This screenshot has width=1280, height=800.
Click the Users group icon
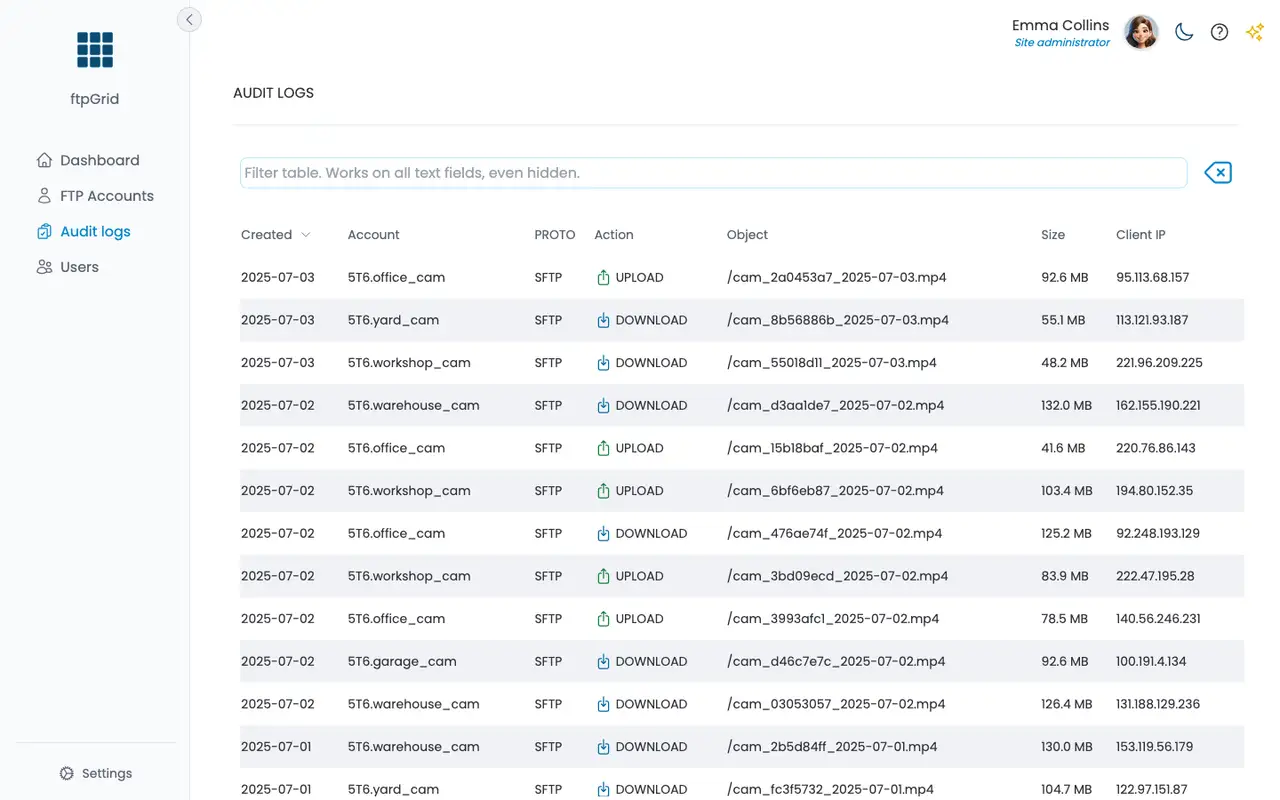44,267
